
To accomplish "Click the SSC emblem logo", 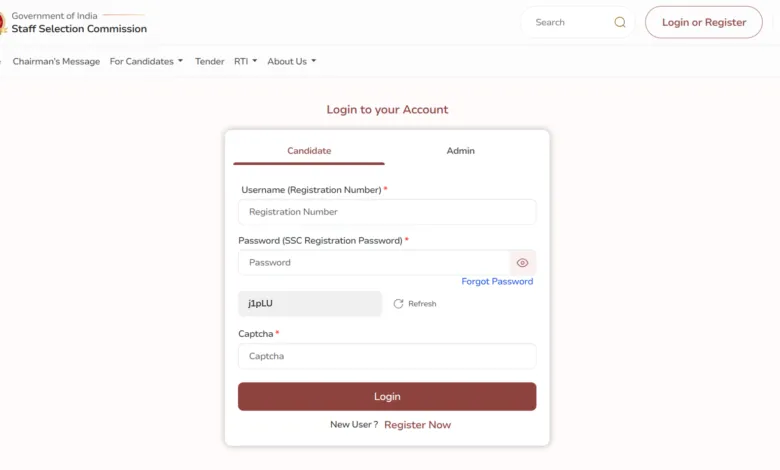I will [2, 22].
